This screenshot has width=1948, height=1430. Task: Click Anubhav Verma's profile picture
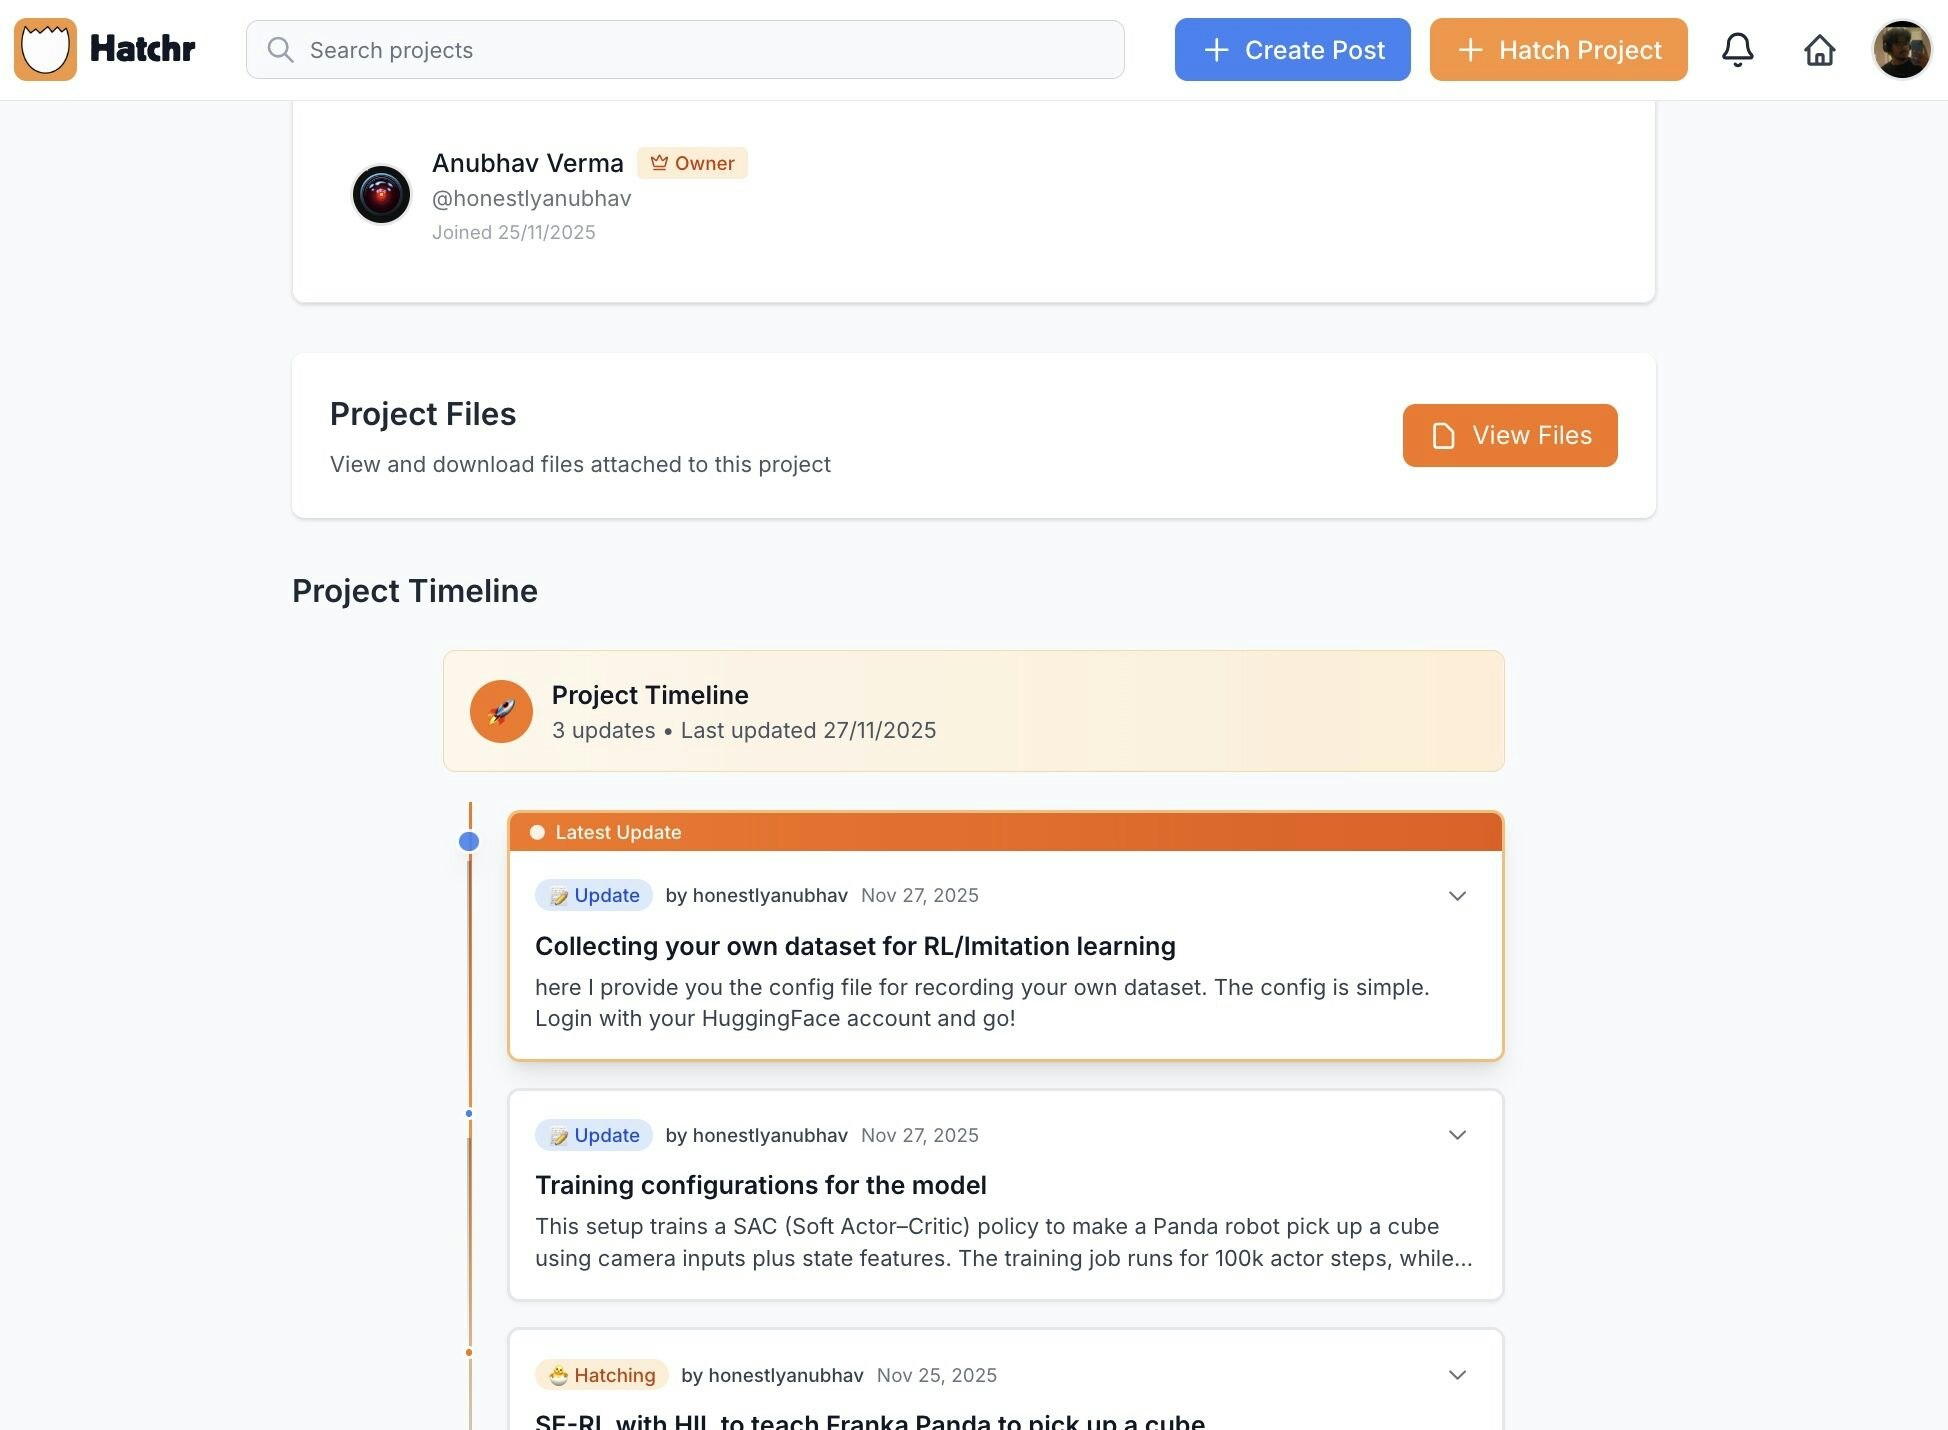tap(380, 194)
